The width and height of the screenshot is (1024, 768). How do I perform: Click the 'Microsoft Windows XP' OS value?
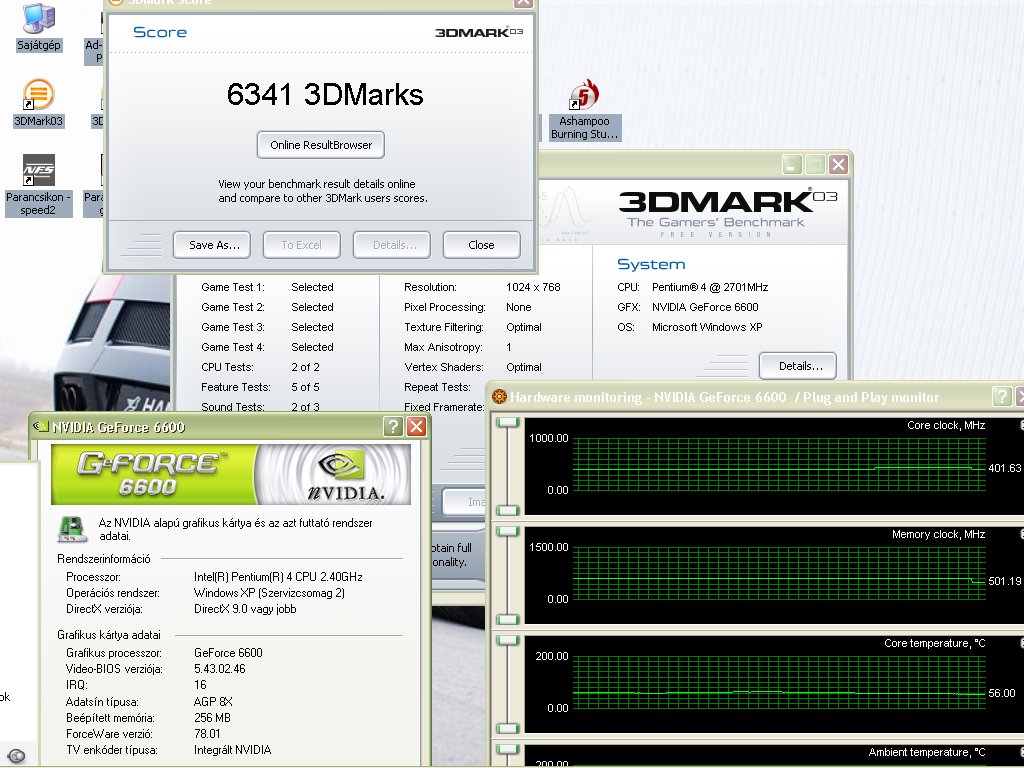click(x=707, y=327)
